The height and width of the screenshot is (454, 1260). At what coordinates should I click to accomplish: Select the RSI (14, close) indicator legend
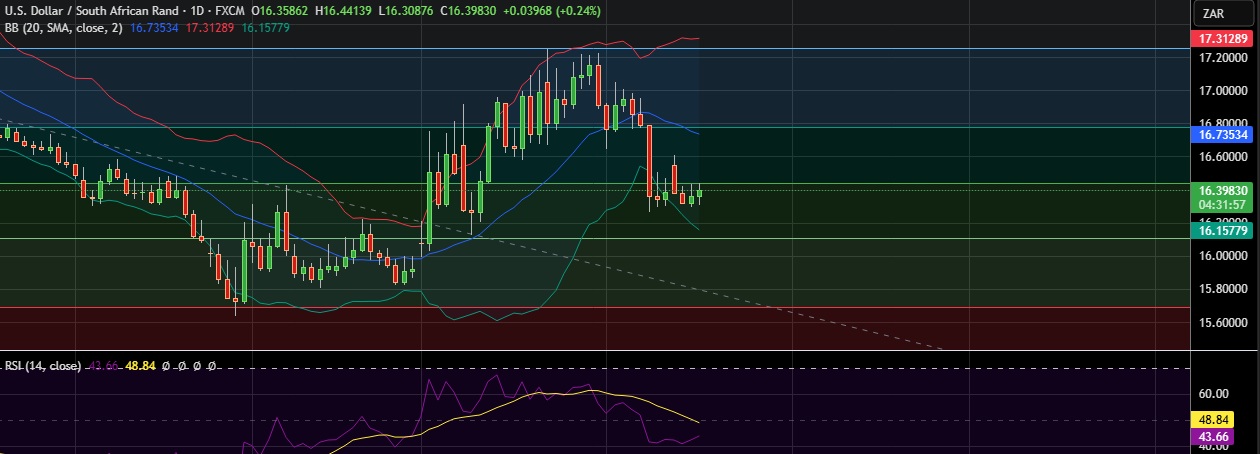tap(44, 366)
